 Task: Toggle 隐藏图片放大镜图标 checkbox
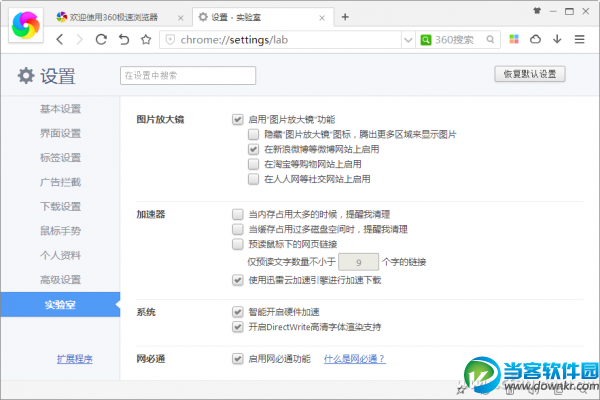[253, 134]
